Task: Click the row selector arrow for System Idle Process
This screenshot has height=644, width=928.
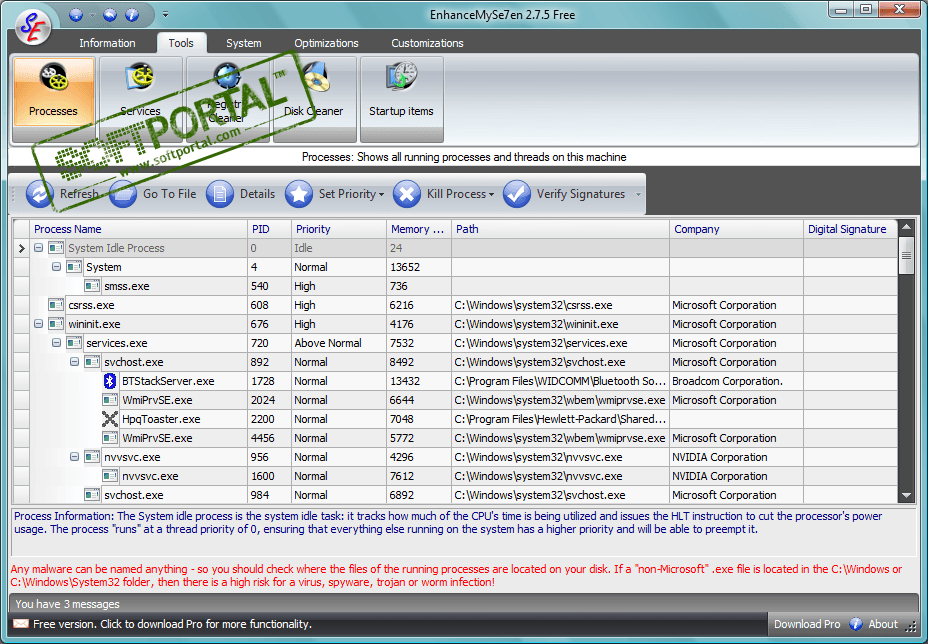Action: pos(21,248)
